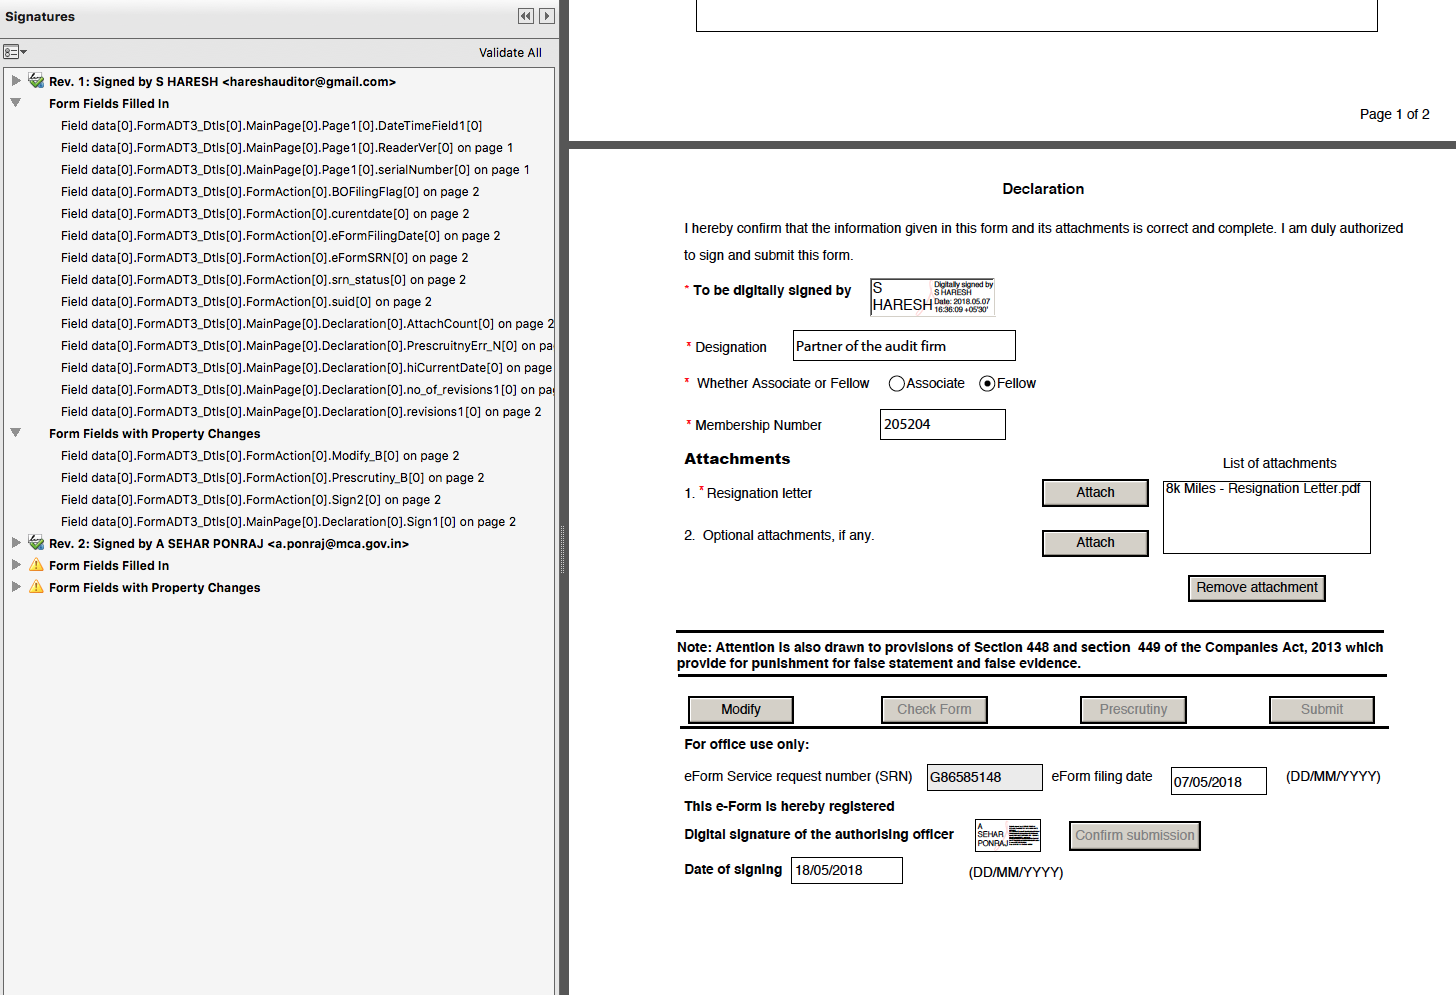Click Attach for Optional attachments
Screen dimensions: 1456x995
tap(1095, 543)
